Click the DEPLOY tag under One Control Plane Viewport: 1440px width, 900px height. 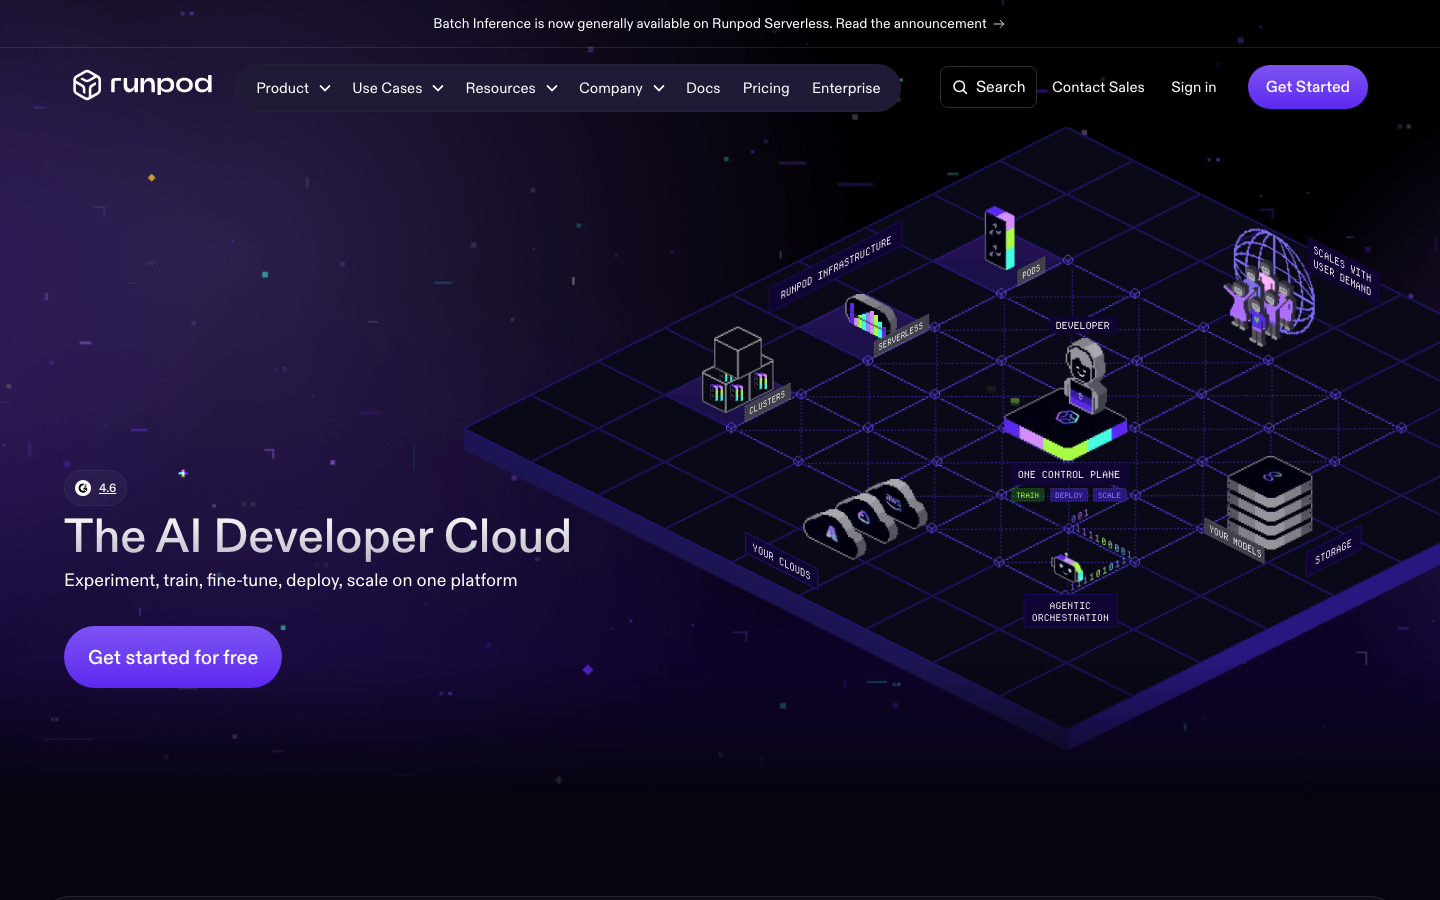pyautogui.click(x=1069, y=495)
